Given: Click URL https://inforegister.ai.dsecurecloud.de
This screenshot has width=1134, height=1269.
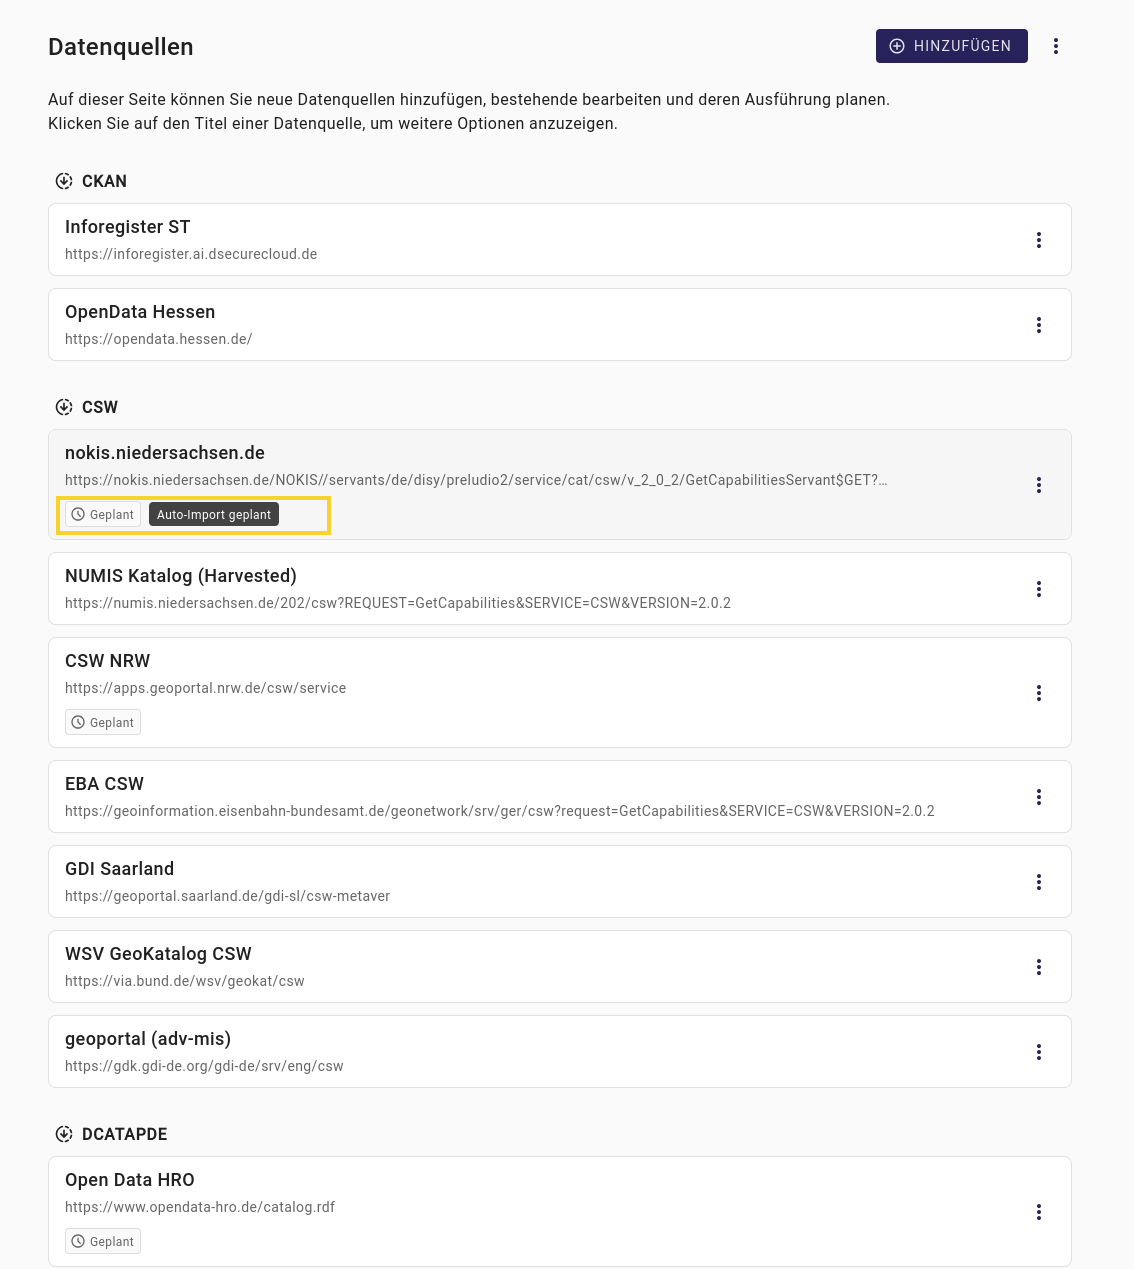Looking at the screenshot, I should [191, 254].
